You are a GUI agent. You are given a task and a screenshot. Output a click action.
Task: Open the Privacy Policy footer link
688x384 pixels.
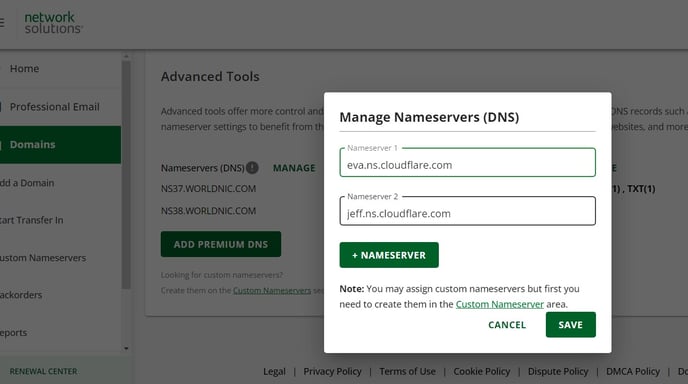(x=332, y=371)
